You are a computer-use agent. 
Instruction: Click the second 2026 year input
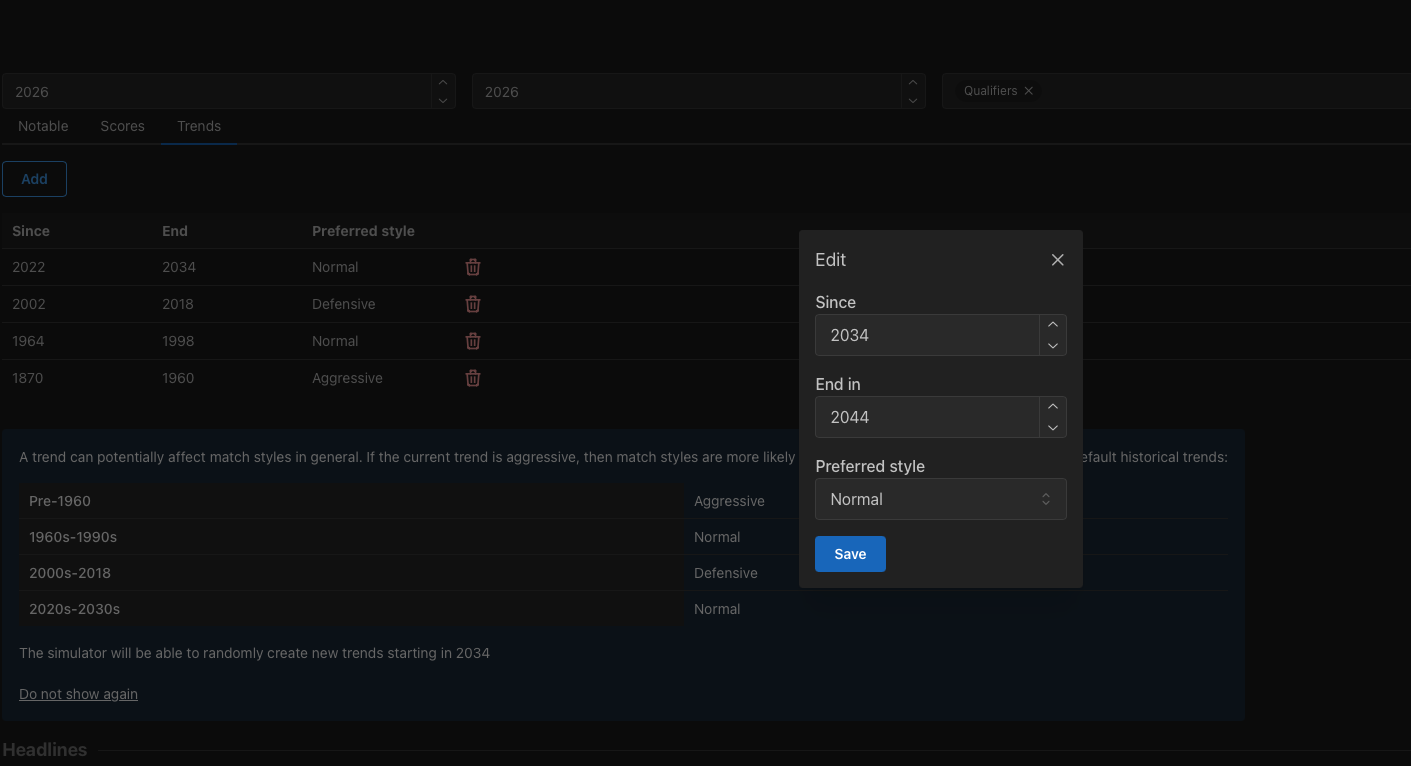coord(687,91)
